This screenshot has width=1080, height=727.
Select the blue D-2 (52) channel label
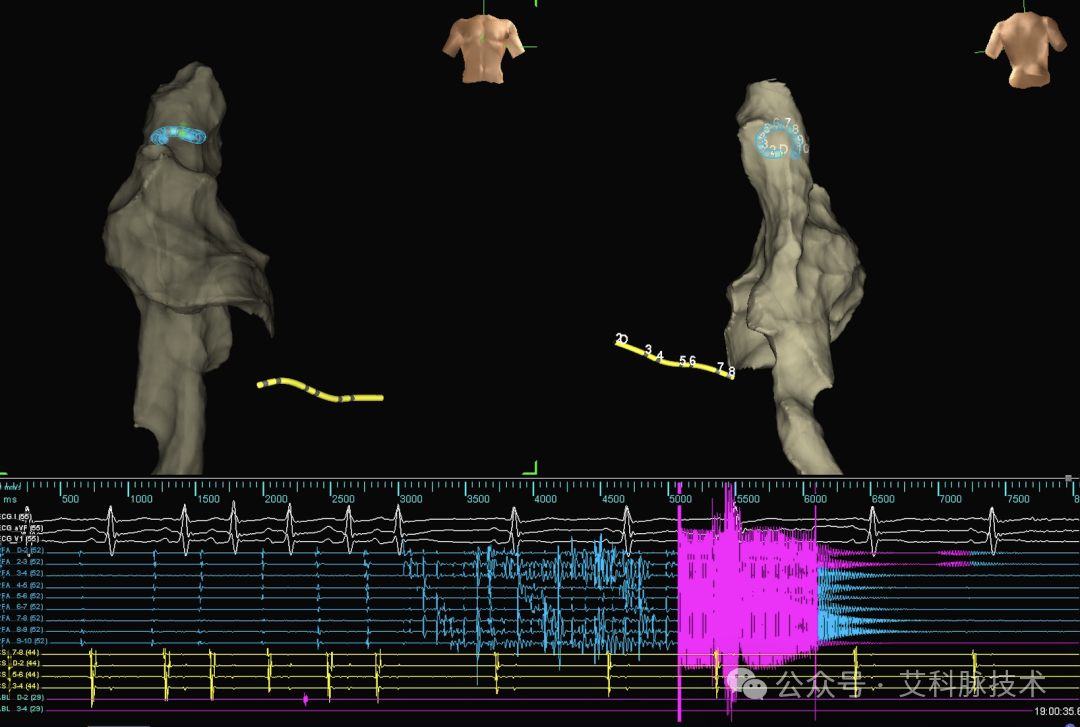pos(21,551)
